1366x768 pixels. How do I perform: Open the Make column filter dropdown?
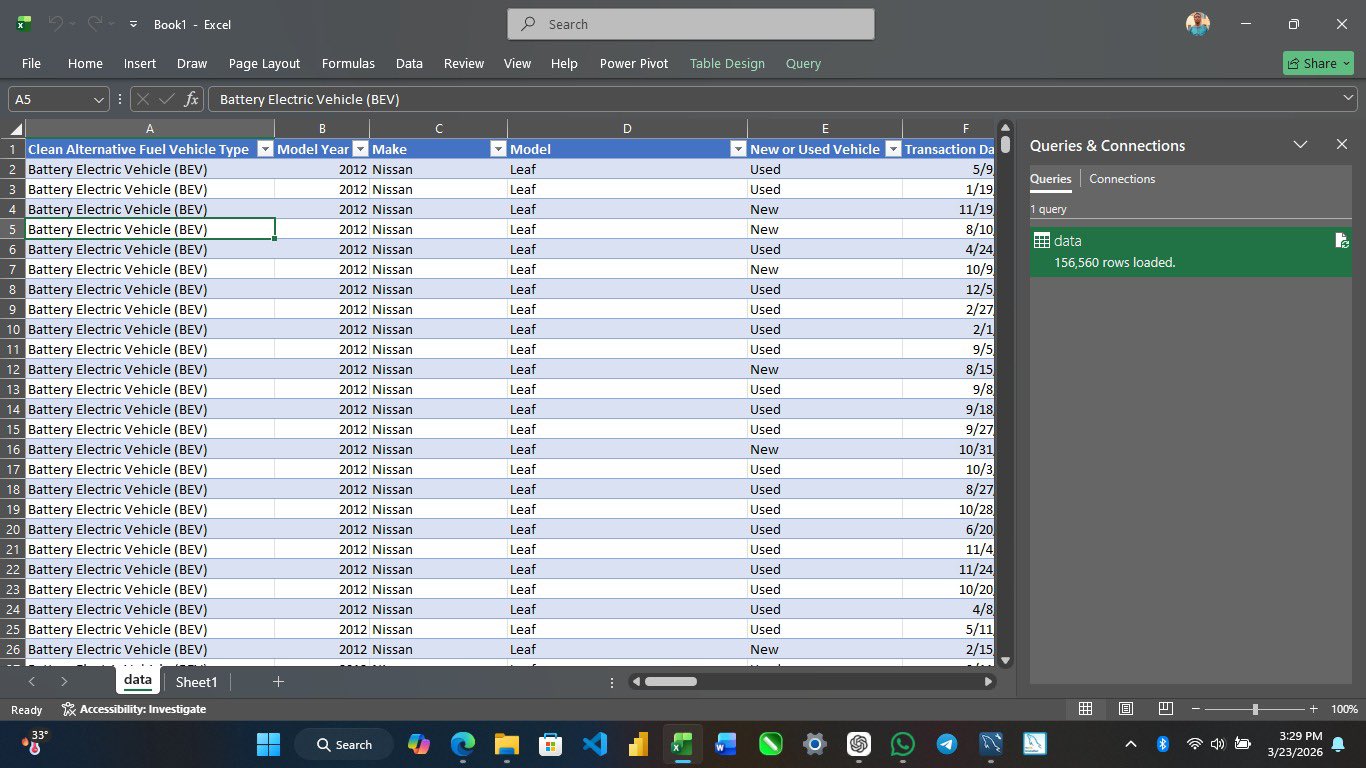click(497, 149)
